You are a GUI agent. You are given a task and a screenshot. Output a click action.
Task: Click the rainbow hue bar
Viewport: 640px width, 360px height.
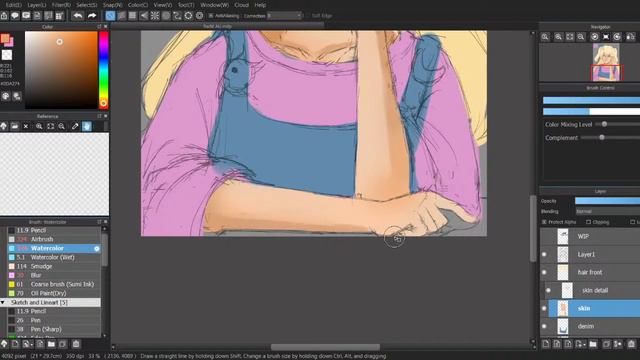(104, 70)
